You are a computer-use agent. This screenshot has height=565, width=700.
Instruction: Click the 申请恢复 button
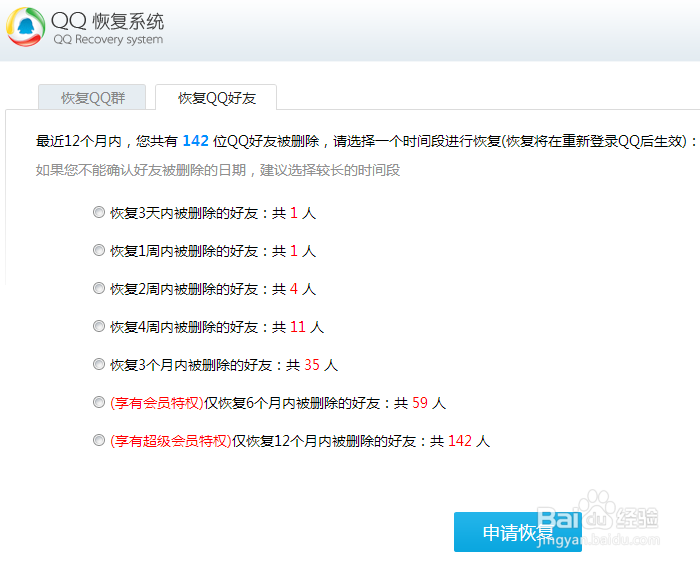pyautogui.click(x=517, y=532)
